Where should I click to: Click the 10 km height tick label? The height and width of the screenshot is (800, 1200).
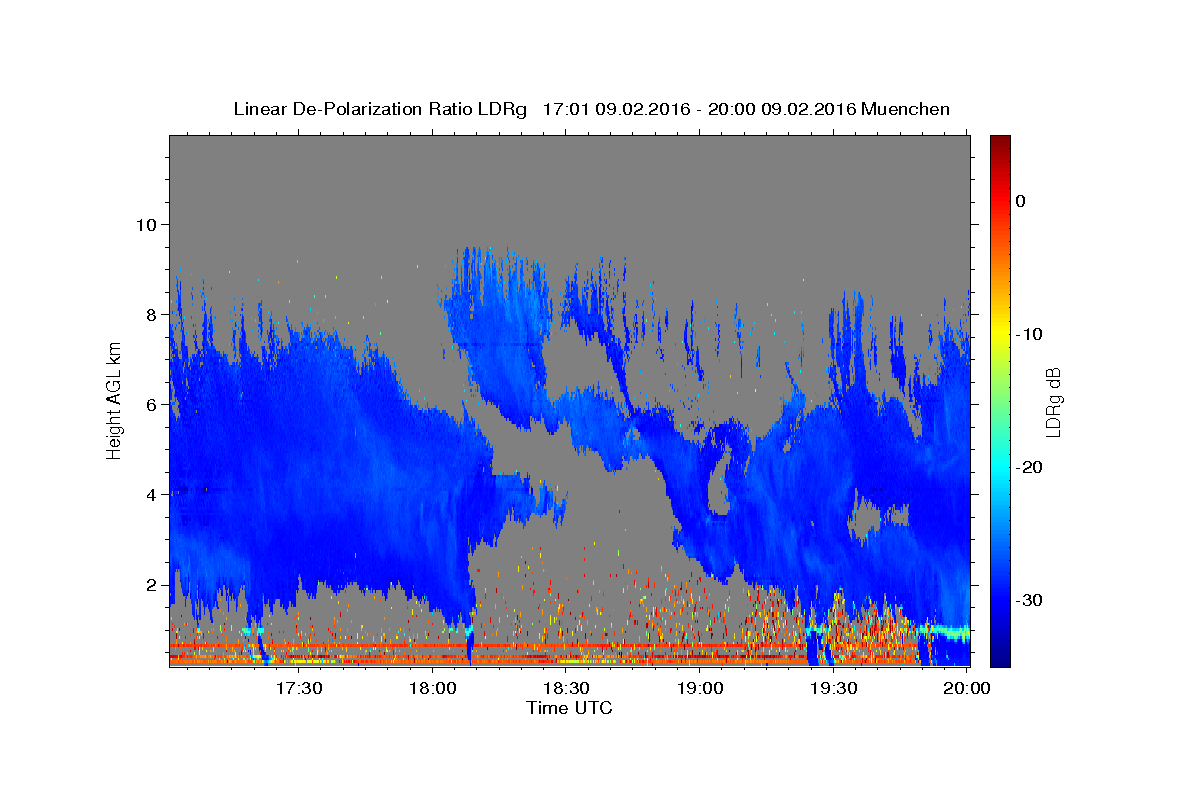point(145,224)
